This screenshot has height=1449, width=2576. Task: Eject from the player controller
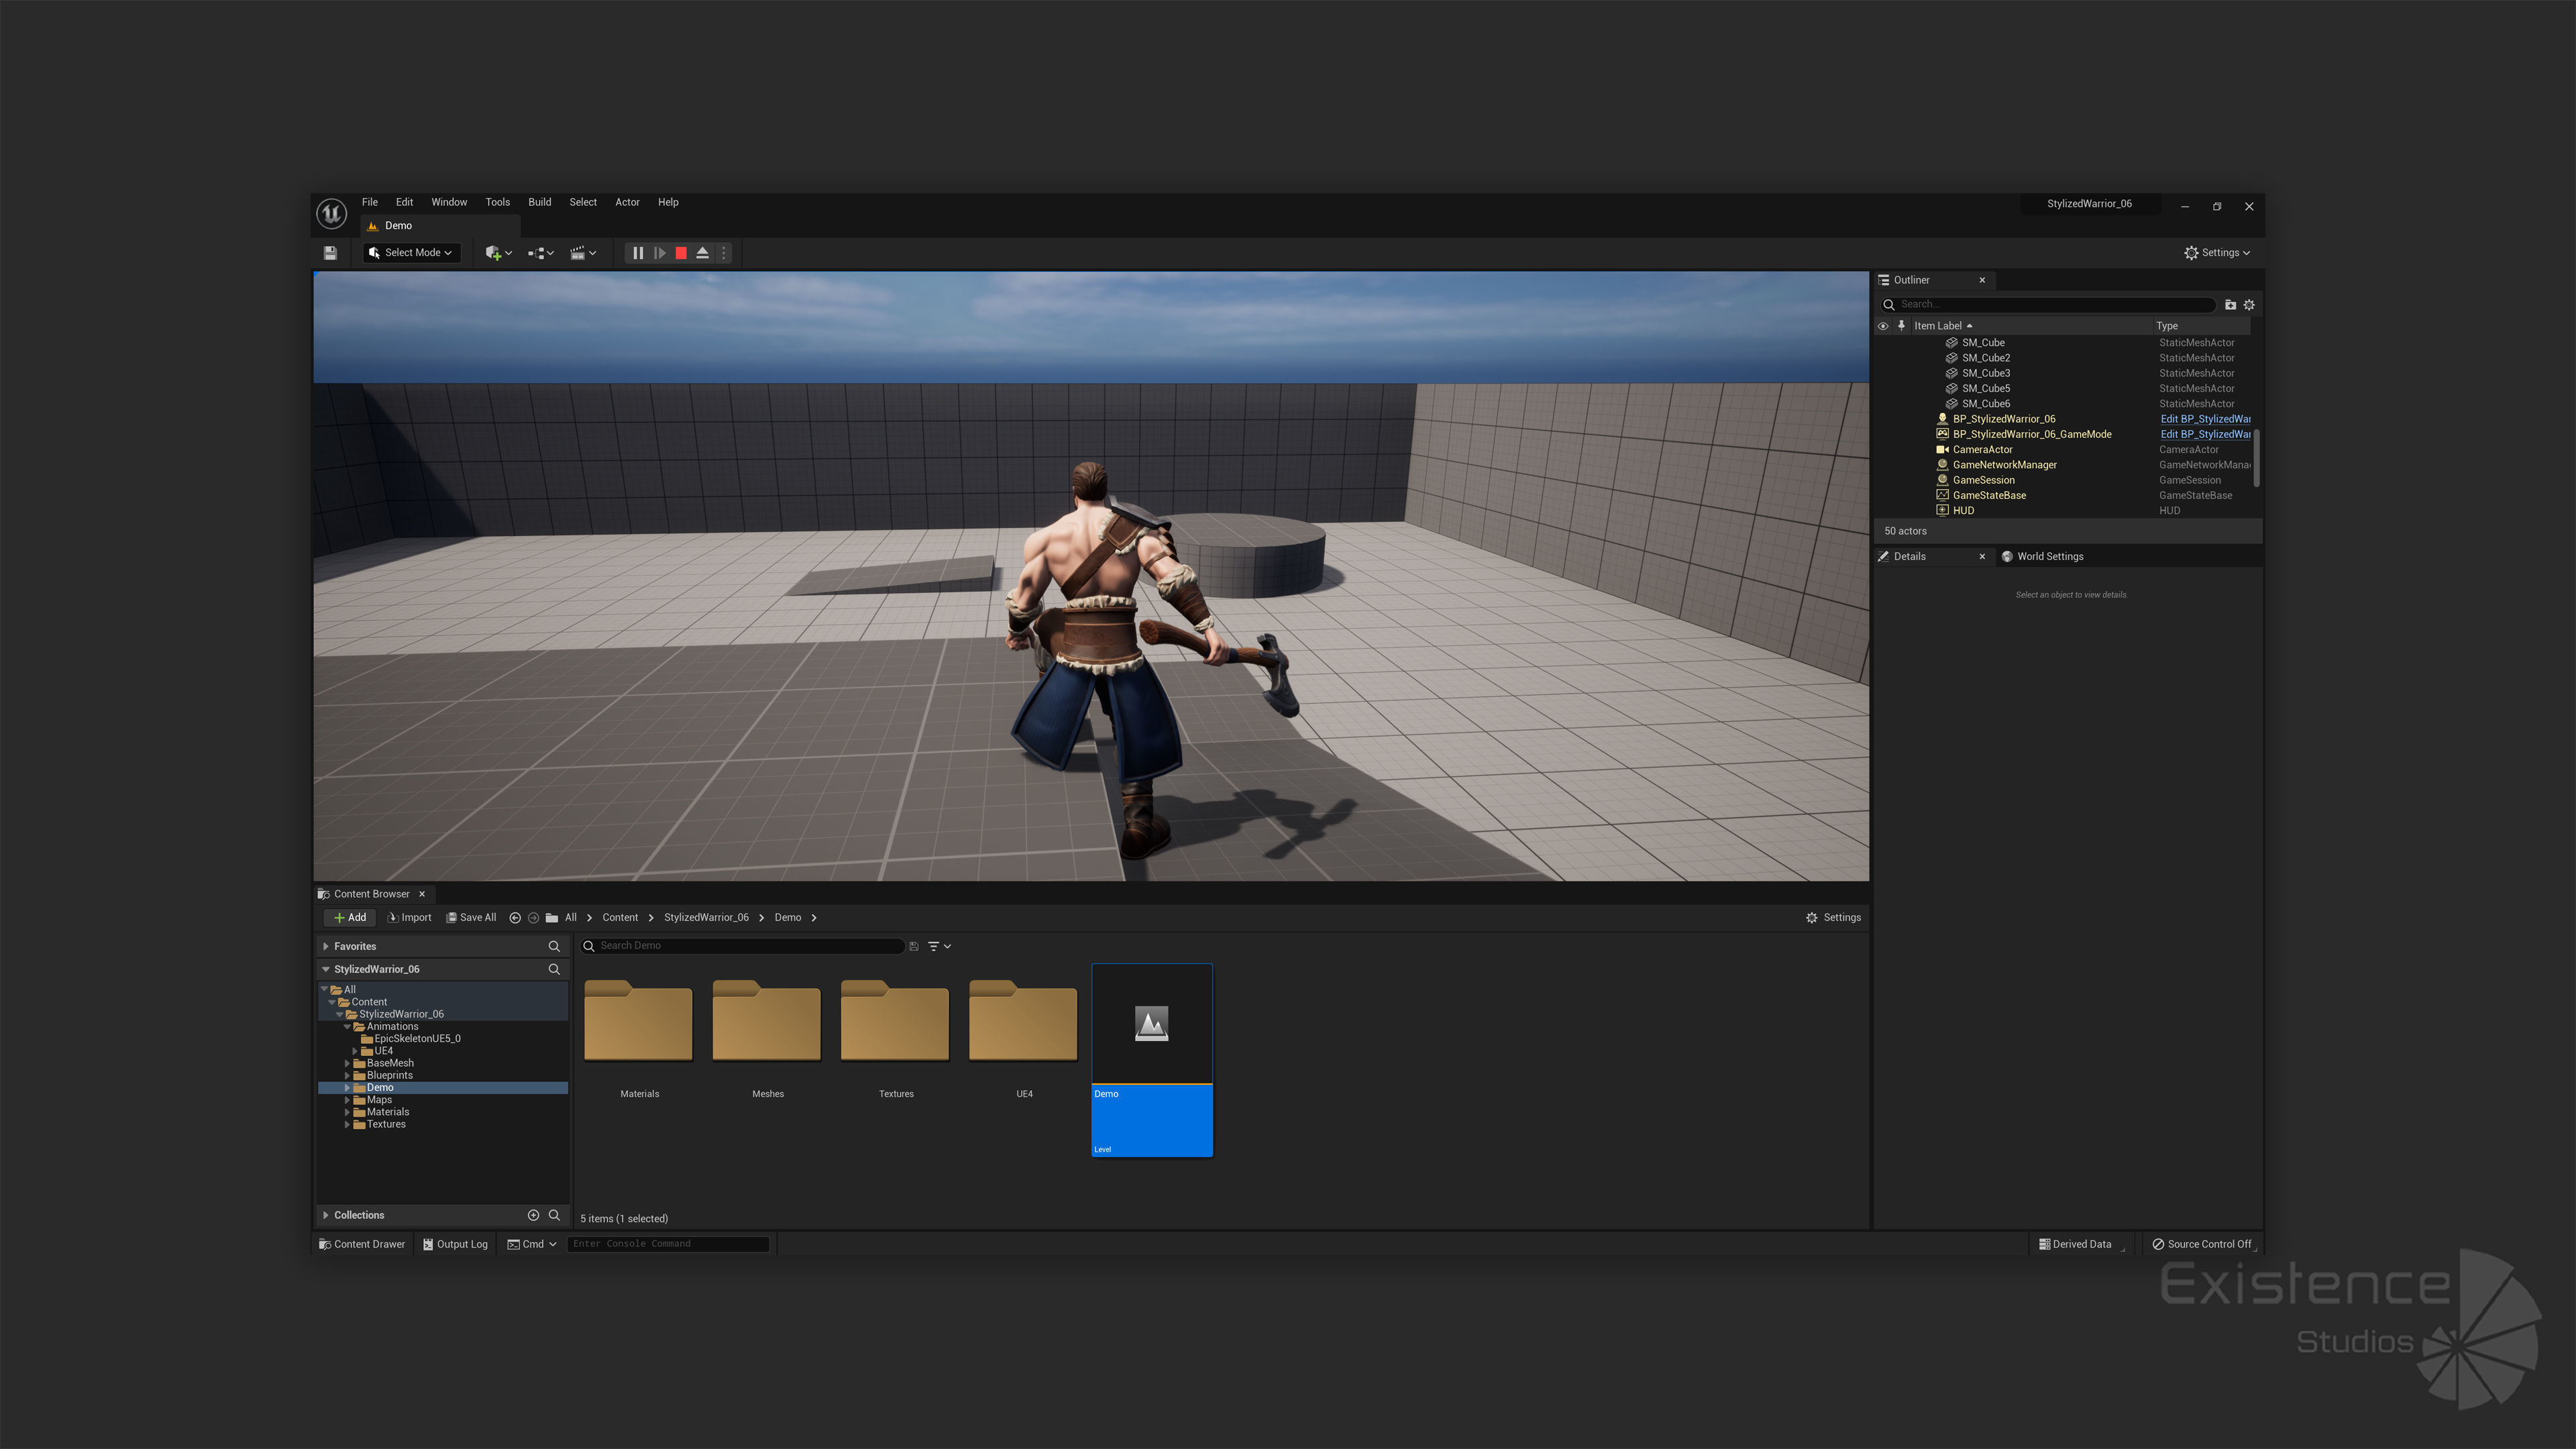click(x=703, y=253)
